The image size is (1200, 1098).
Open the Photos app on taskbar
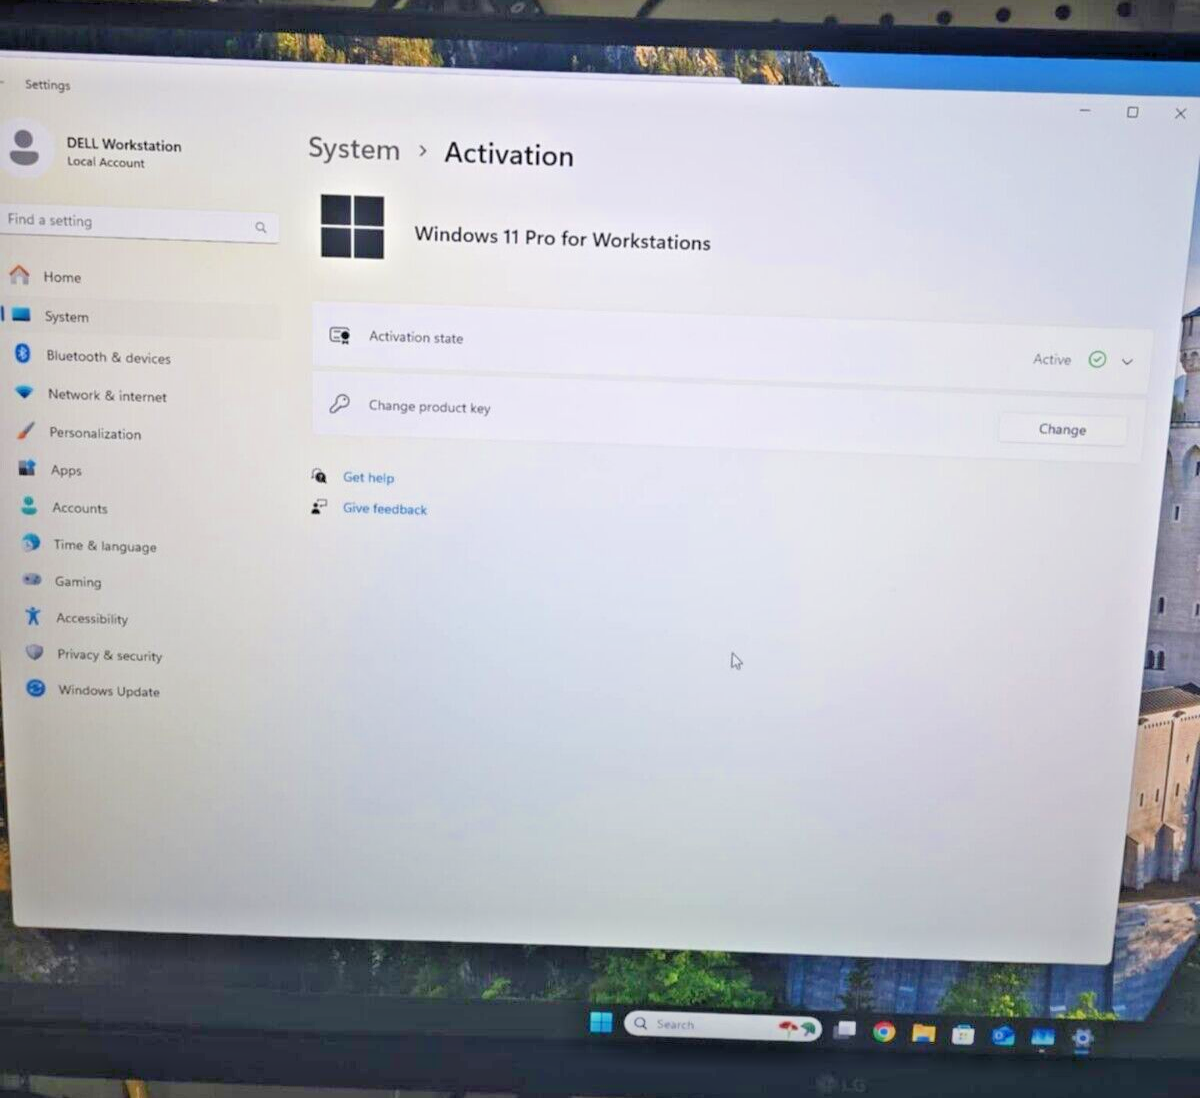click(1042, 1037)
